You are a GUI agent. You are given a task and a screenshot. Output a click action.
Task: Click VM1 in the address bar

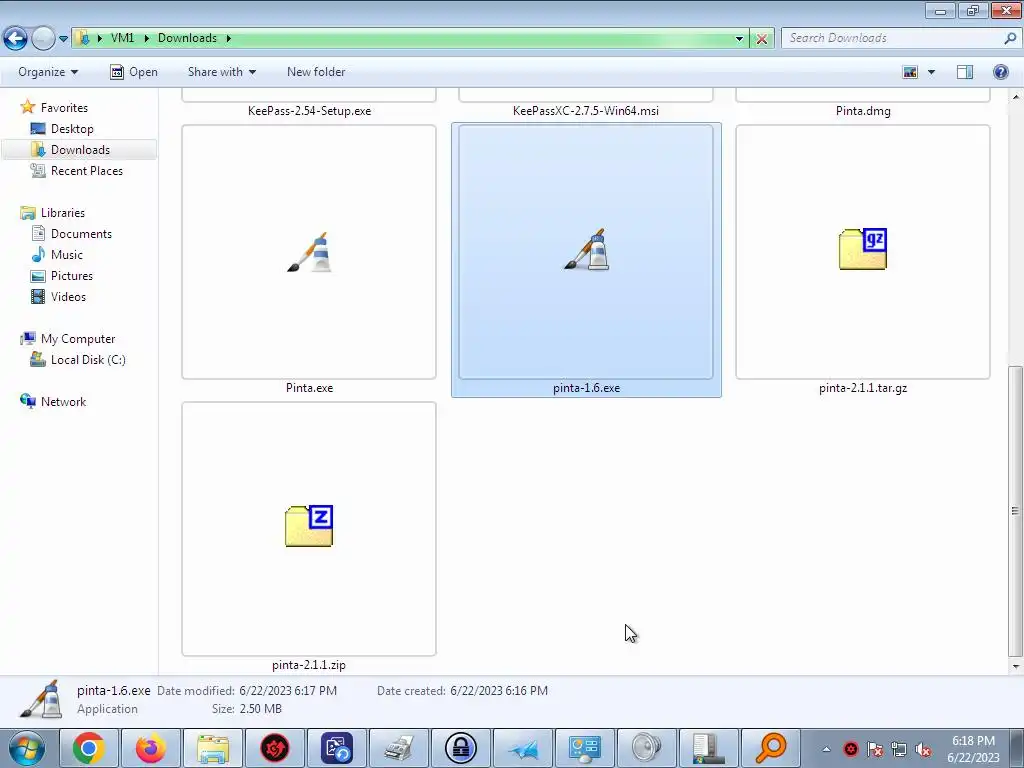tap(122, 38)
